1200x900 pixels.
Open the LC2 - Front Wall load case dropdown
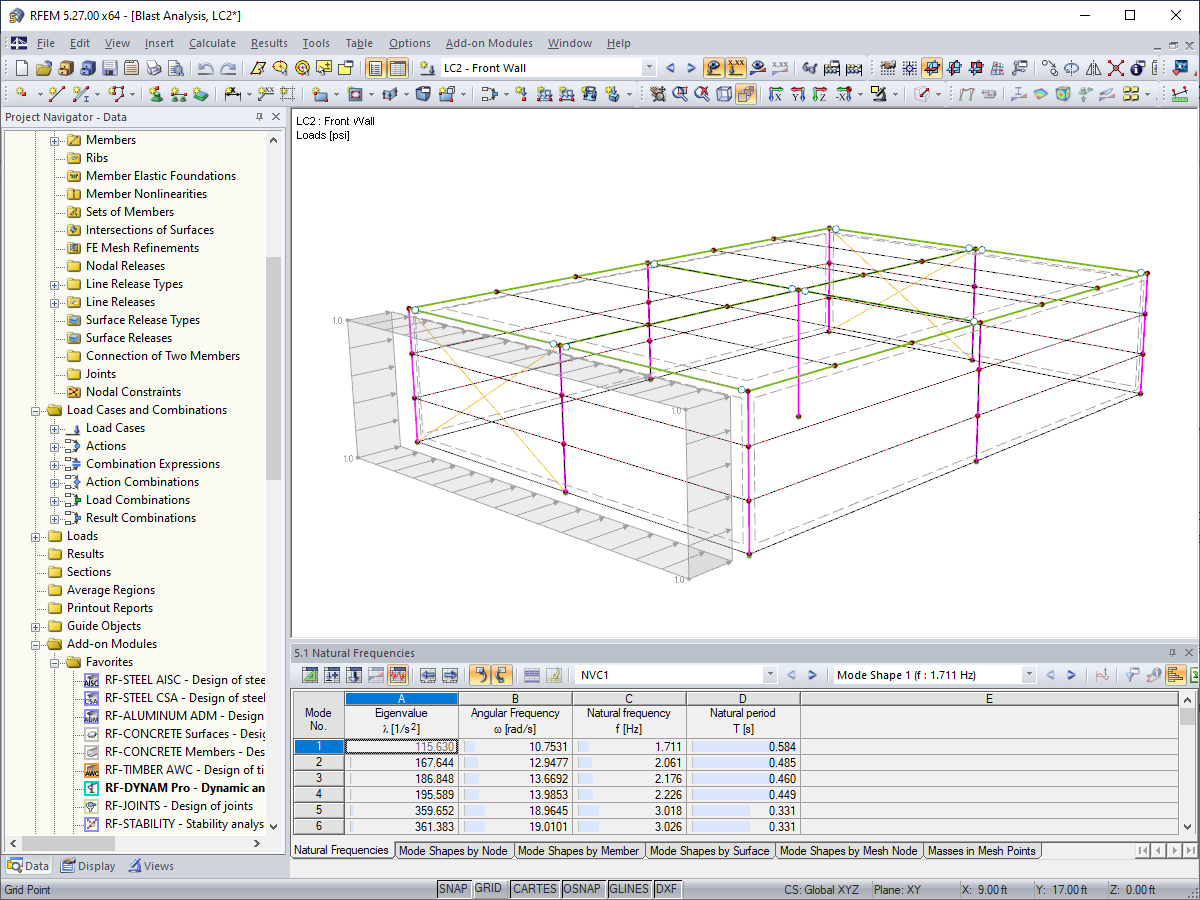pos(649,68)
